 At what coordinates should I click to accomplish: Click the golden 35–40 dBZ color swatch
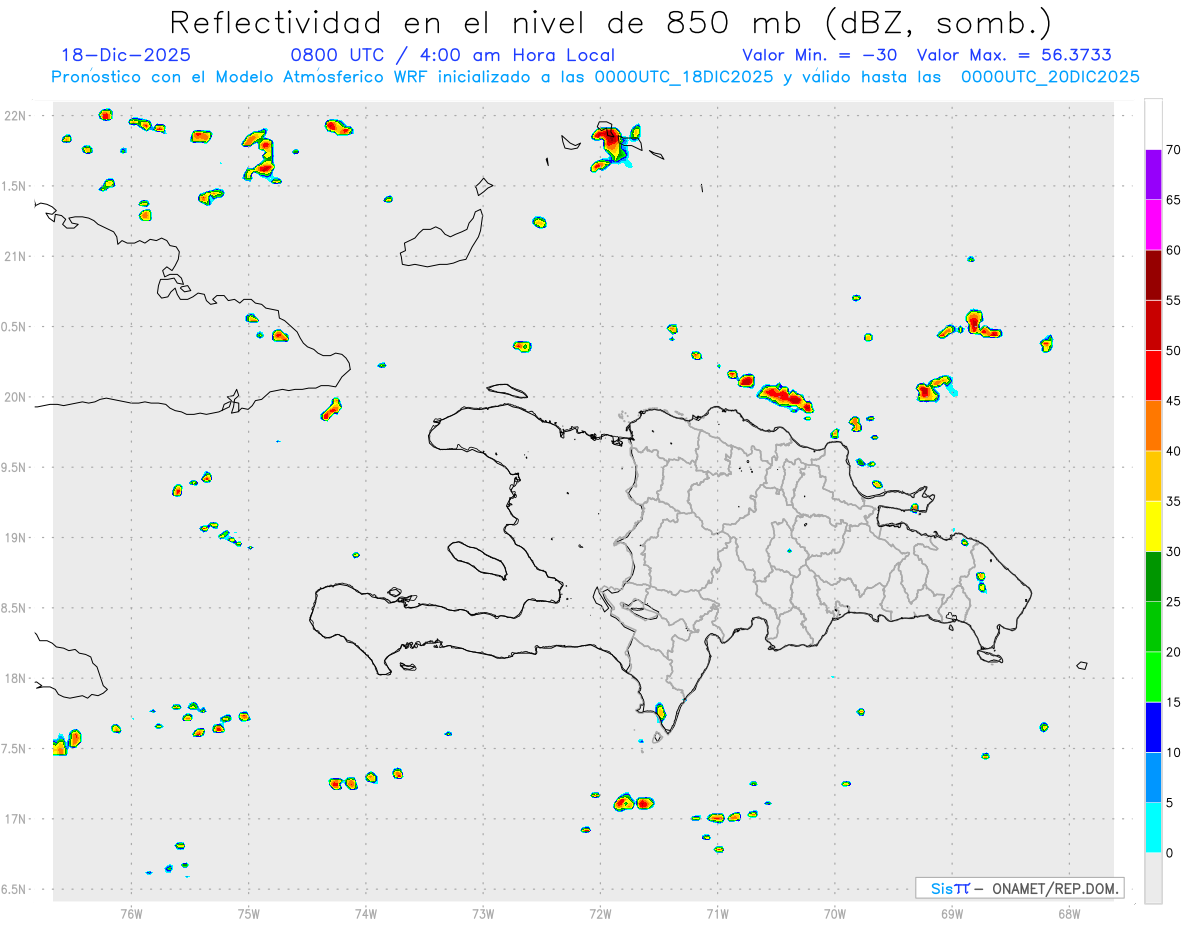(x=1153, y=476)
